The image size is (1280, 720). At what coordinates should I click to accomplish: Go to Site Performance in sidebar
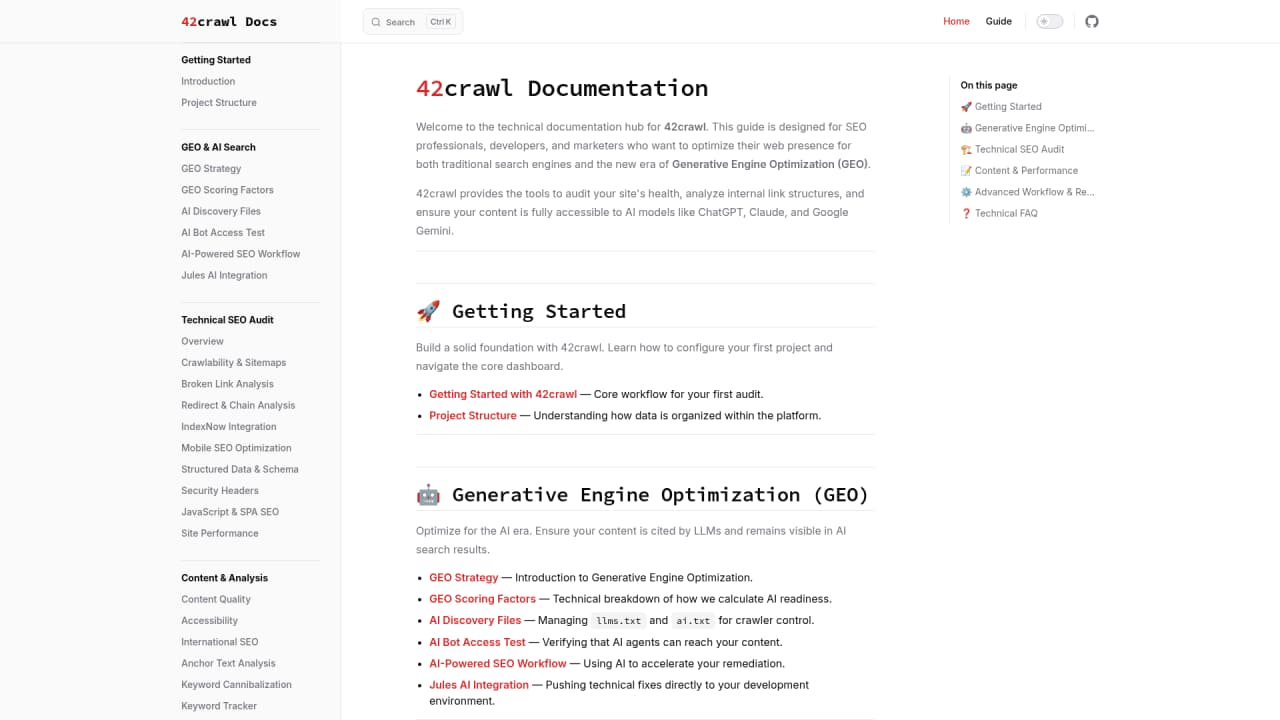coord(220,534)
